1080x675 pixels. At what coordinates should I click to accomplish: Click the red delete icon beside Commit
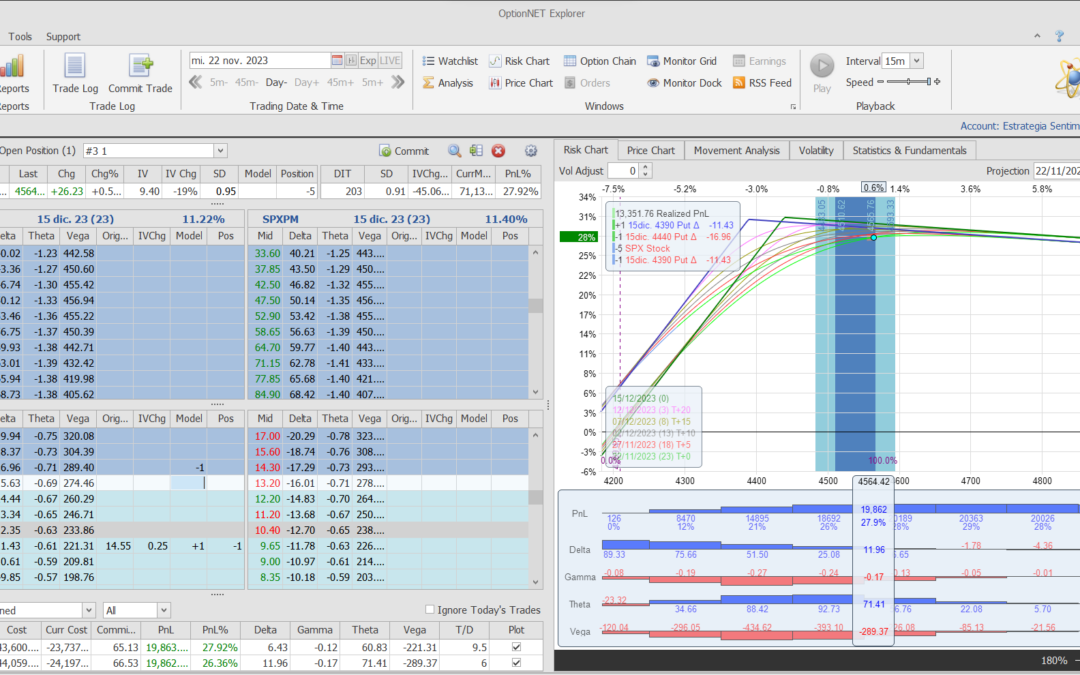click(498, 151)
